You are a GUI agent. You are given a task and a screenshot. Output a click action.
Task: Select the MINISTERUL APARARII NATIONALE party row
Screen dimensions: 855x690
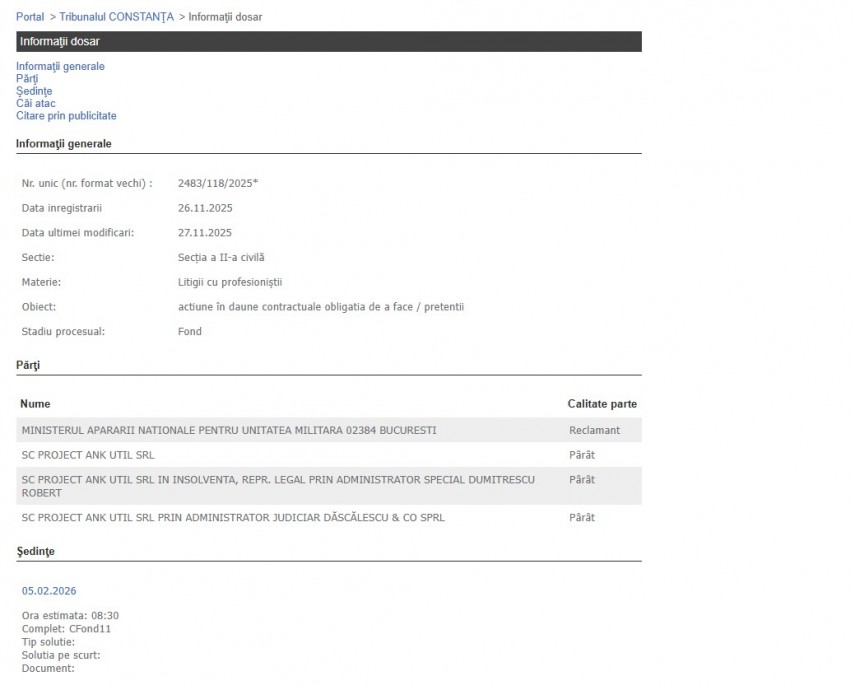pos(229,430)
